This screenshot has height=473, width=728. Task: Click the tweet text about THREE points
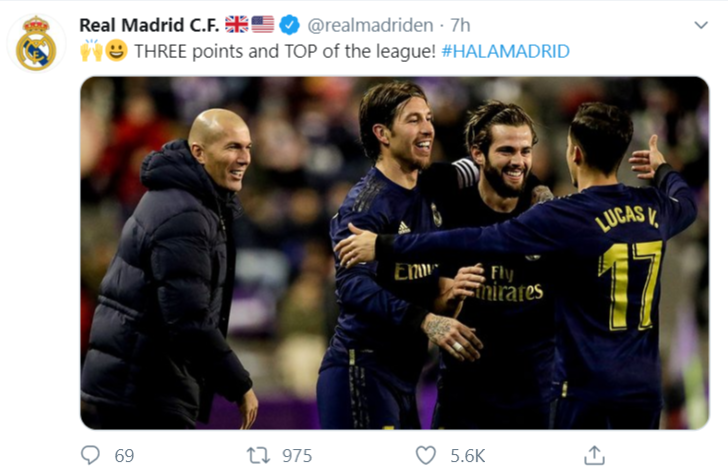point(285,51)
